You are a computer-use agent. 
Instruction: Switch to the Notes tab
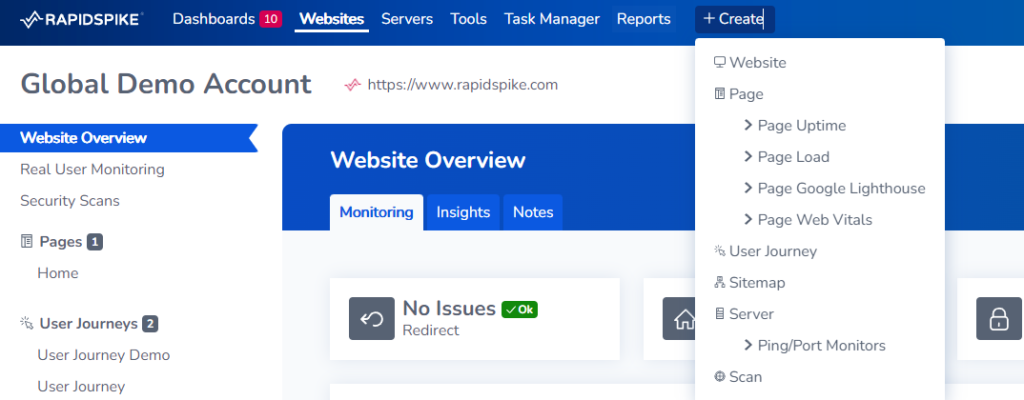533,212
